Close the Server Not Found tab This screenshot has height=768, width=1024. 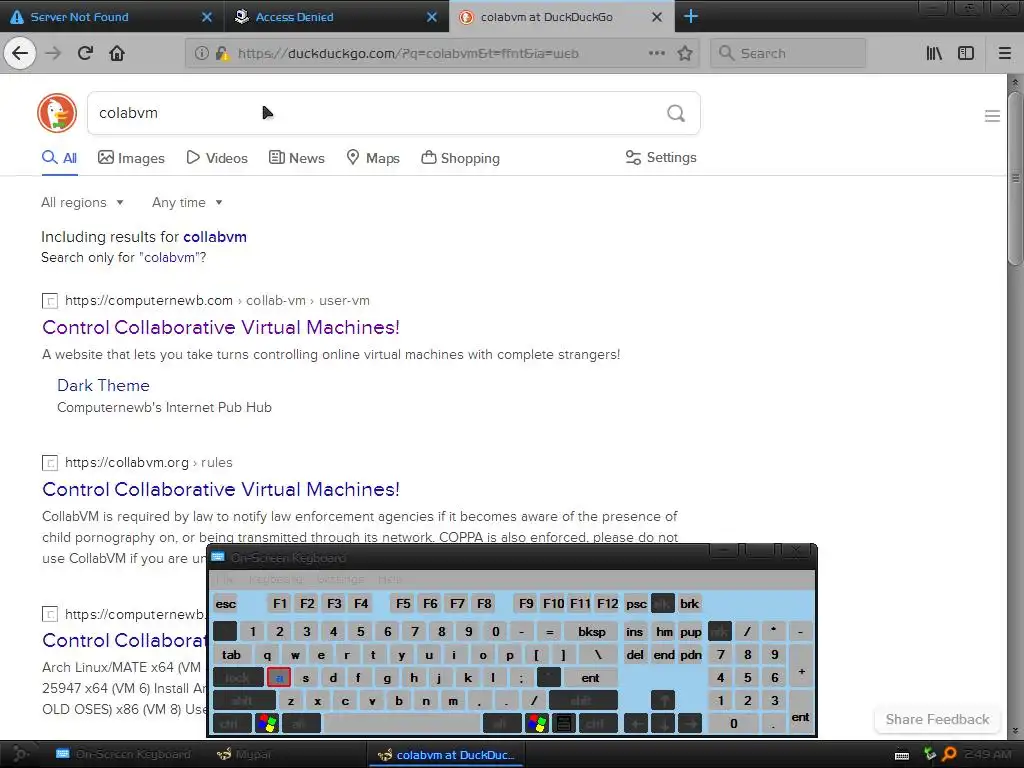click(x=207, y=17)
